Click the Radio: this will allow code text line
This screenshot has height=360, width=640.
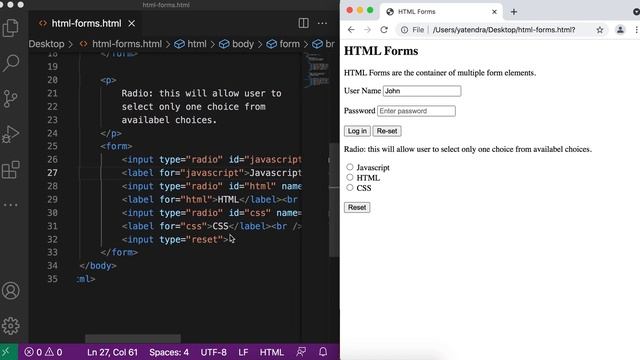[201, 93]
